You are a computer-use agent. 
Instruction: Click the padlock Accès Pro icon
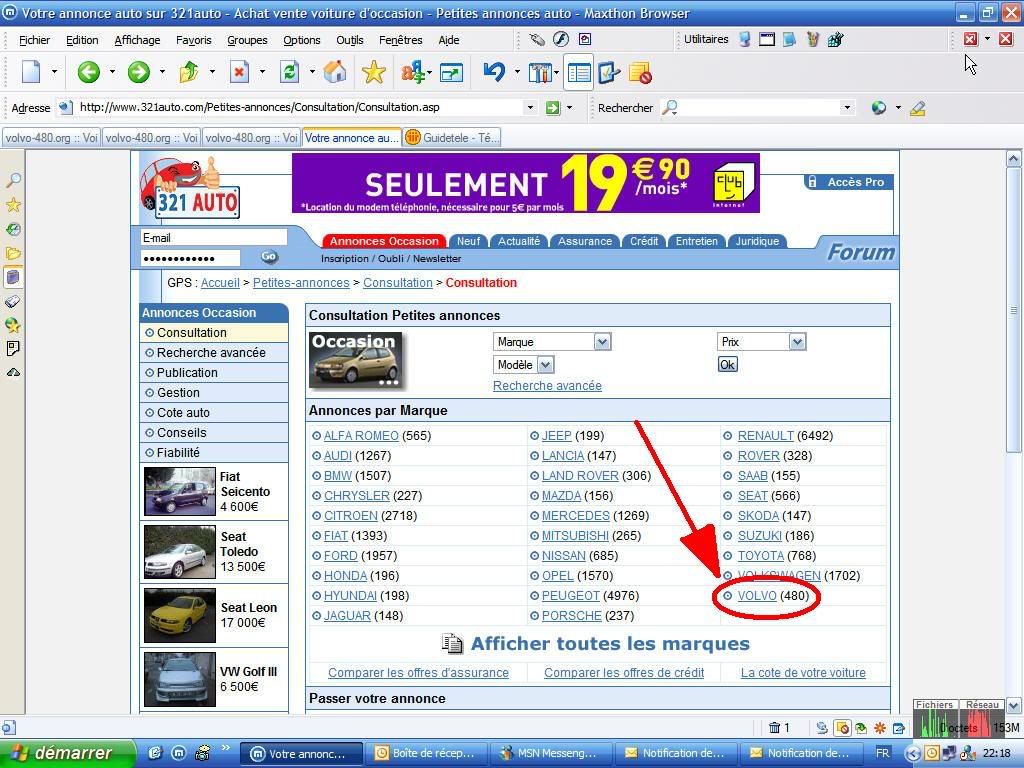[812, 182]
